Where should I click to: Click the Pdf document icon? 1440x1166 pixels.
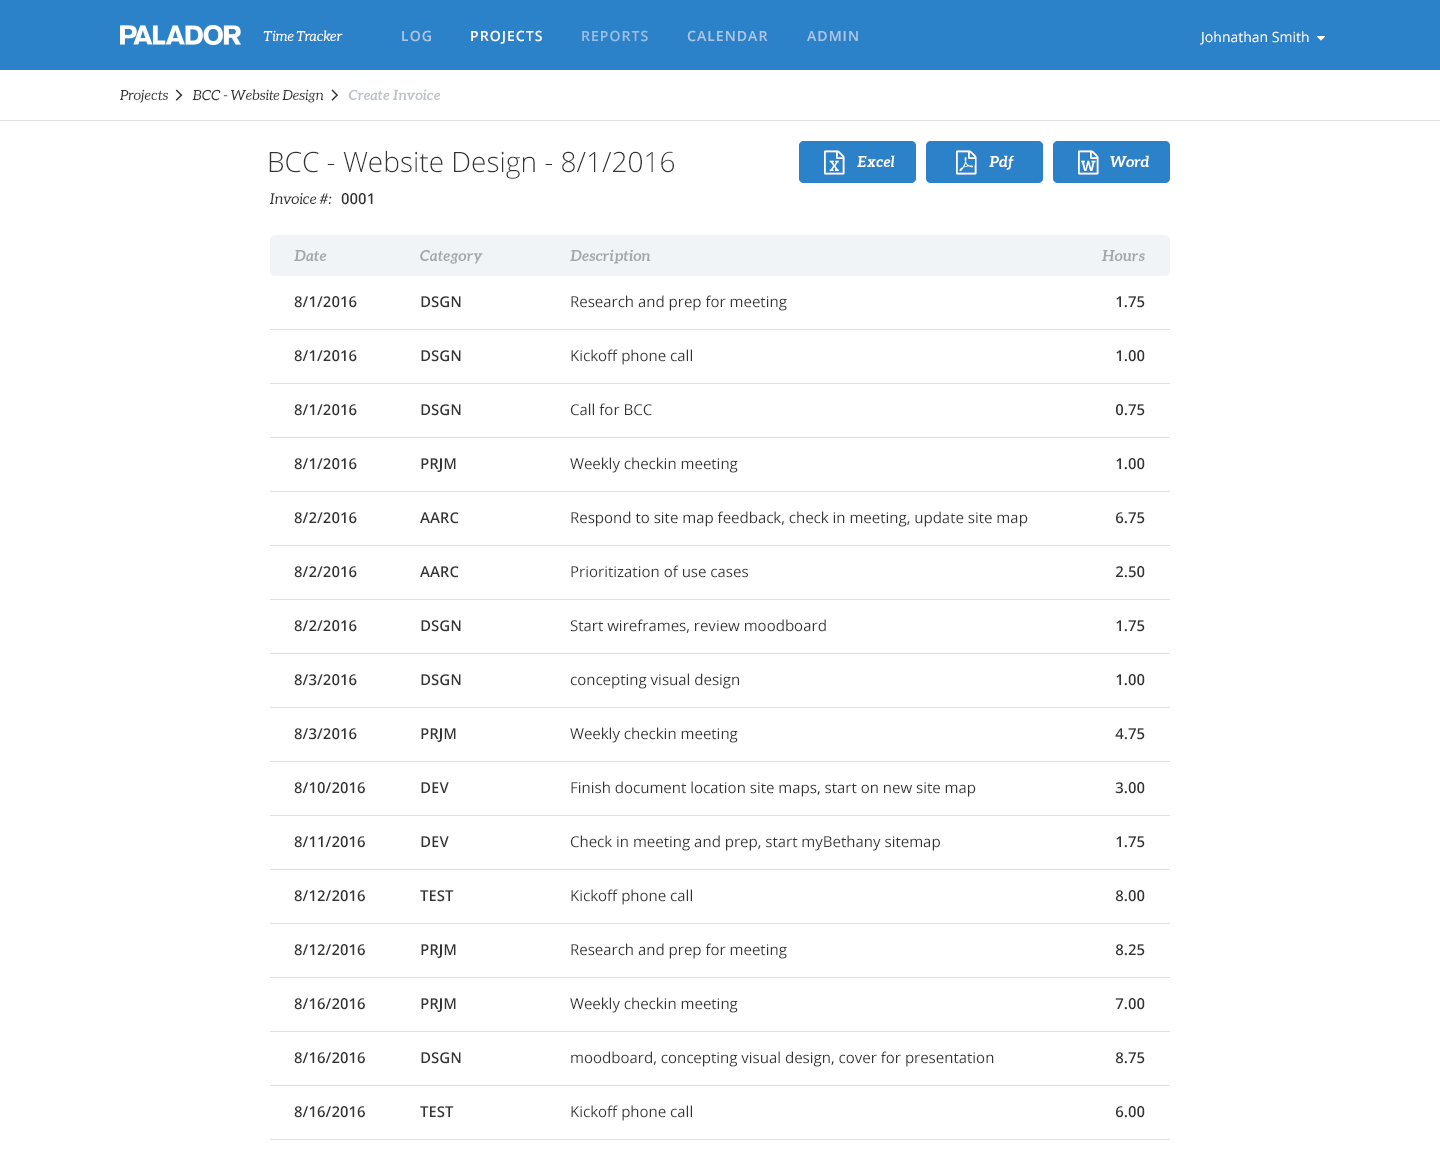point(966,162)
